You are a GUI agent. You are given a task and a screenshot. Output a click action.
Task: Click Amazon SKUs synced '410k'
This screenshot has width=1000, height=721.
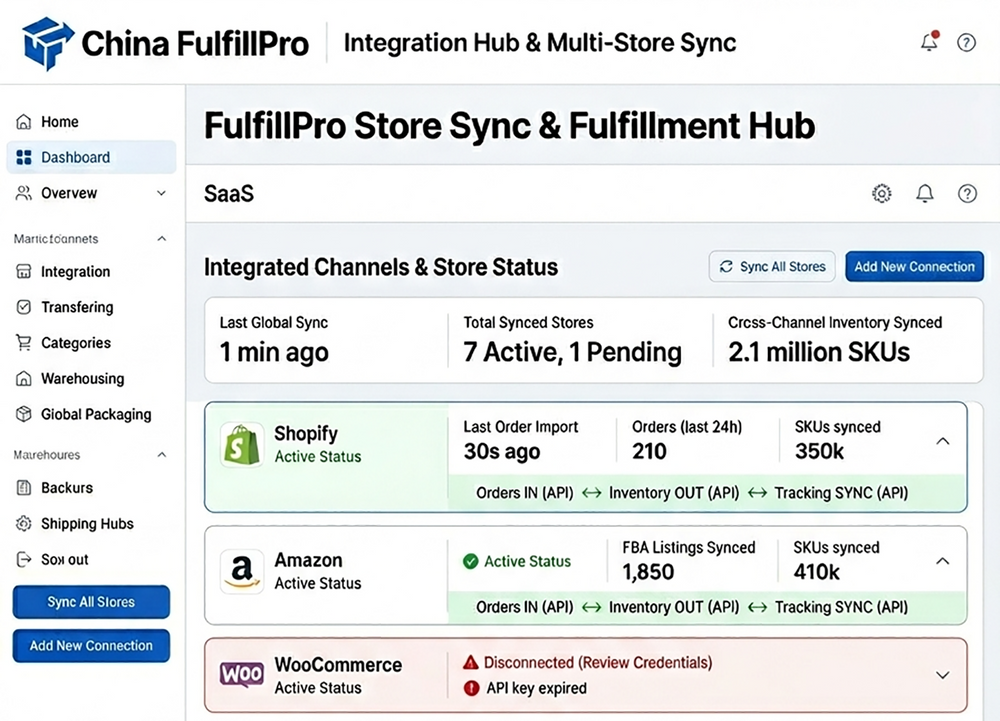coord(816,572)
